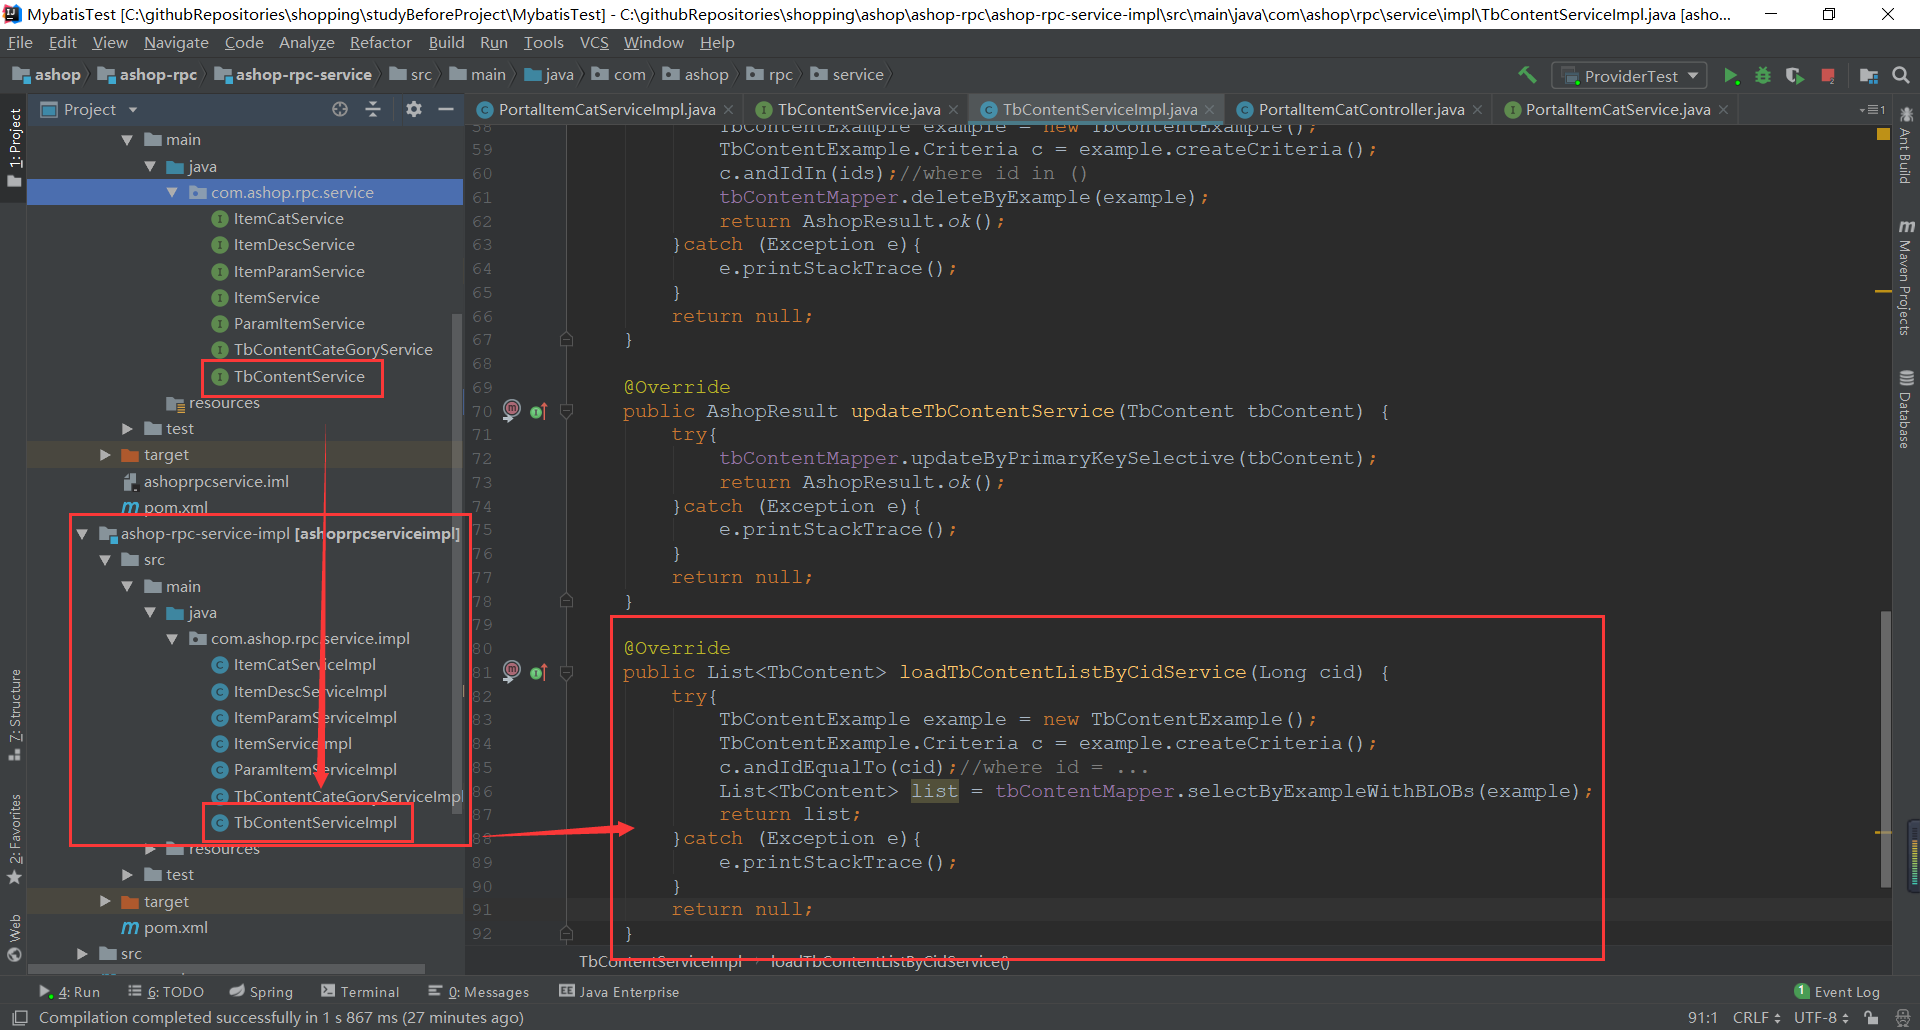Screen dimensions: 1920x1030
Task: Run ProviderTest with the green play button
Action: pyautogui.click(x=1731, y=75)
